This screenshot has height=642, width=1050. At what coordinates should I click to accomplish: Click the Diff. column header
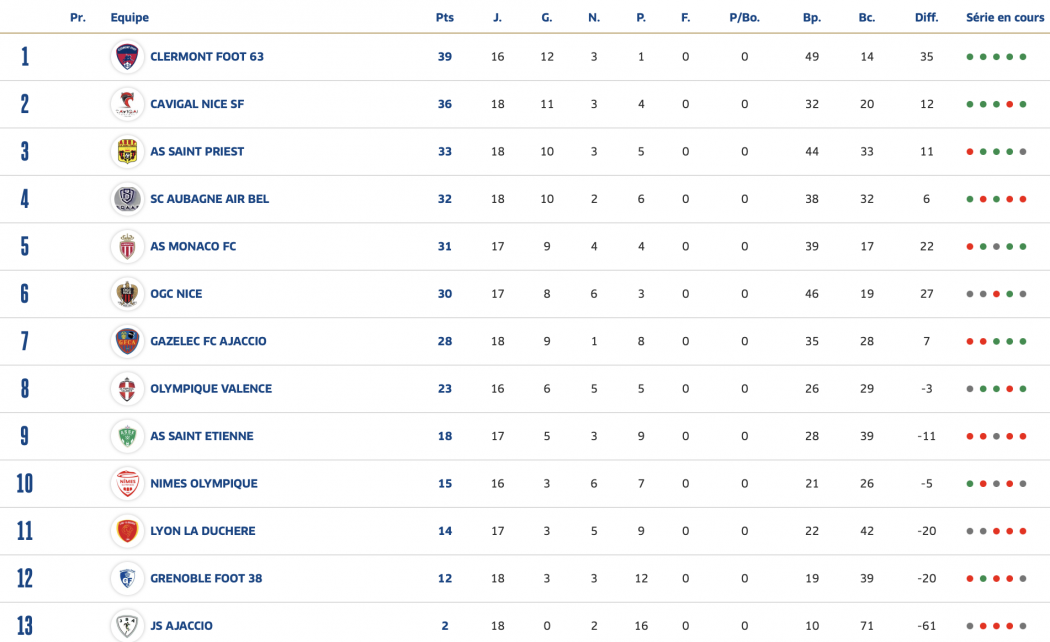pyautogui.click(x=926, y=18)
